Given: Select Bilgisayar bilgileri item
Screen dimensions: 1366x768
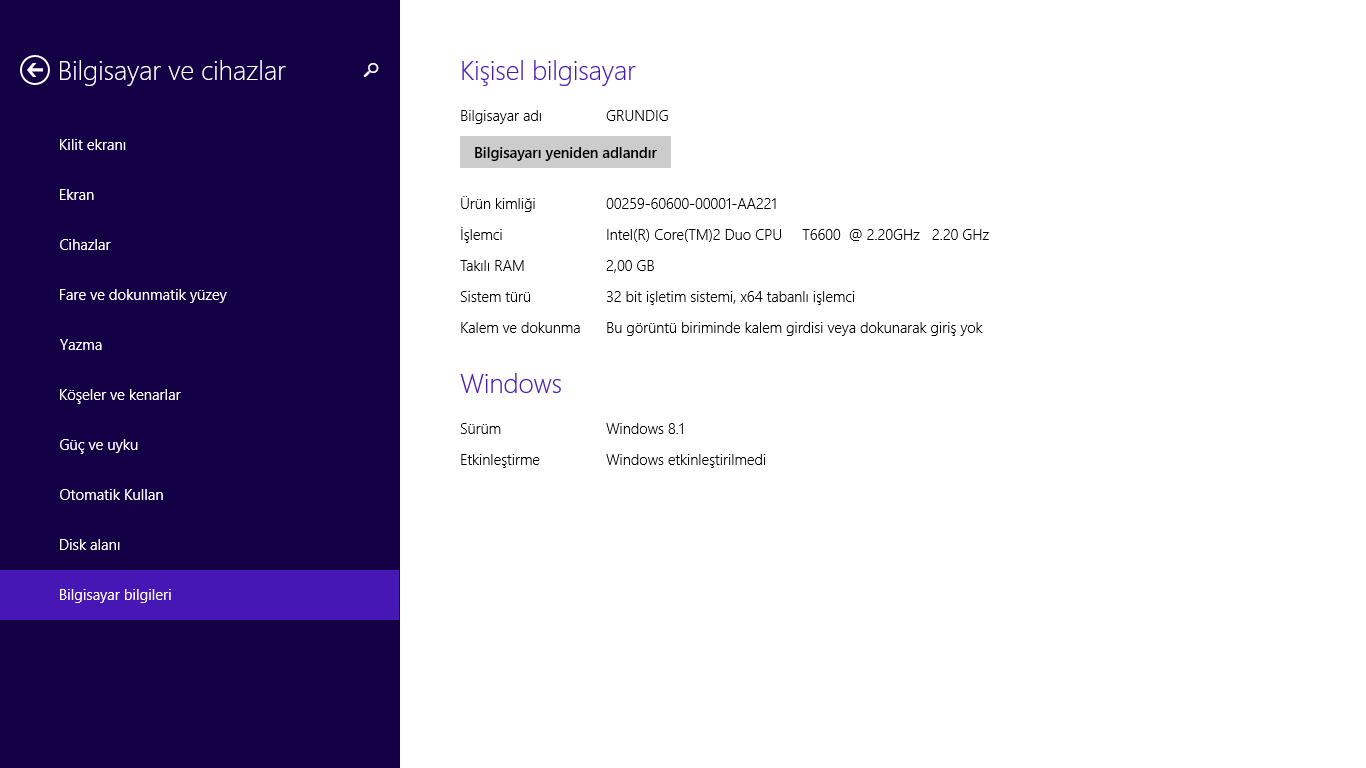Looking at the screenshot, I should (x=200, y=595).
